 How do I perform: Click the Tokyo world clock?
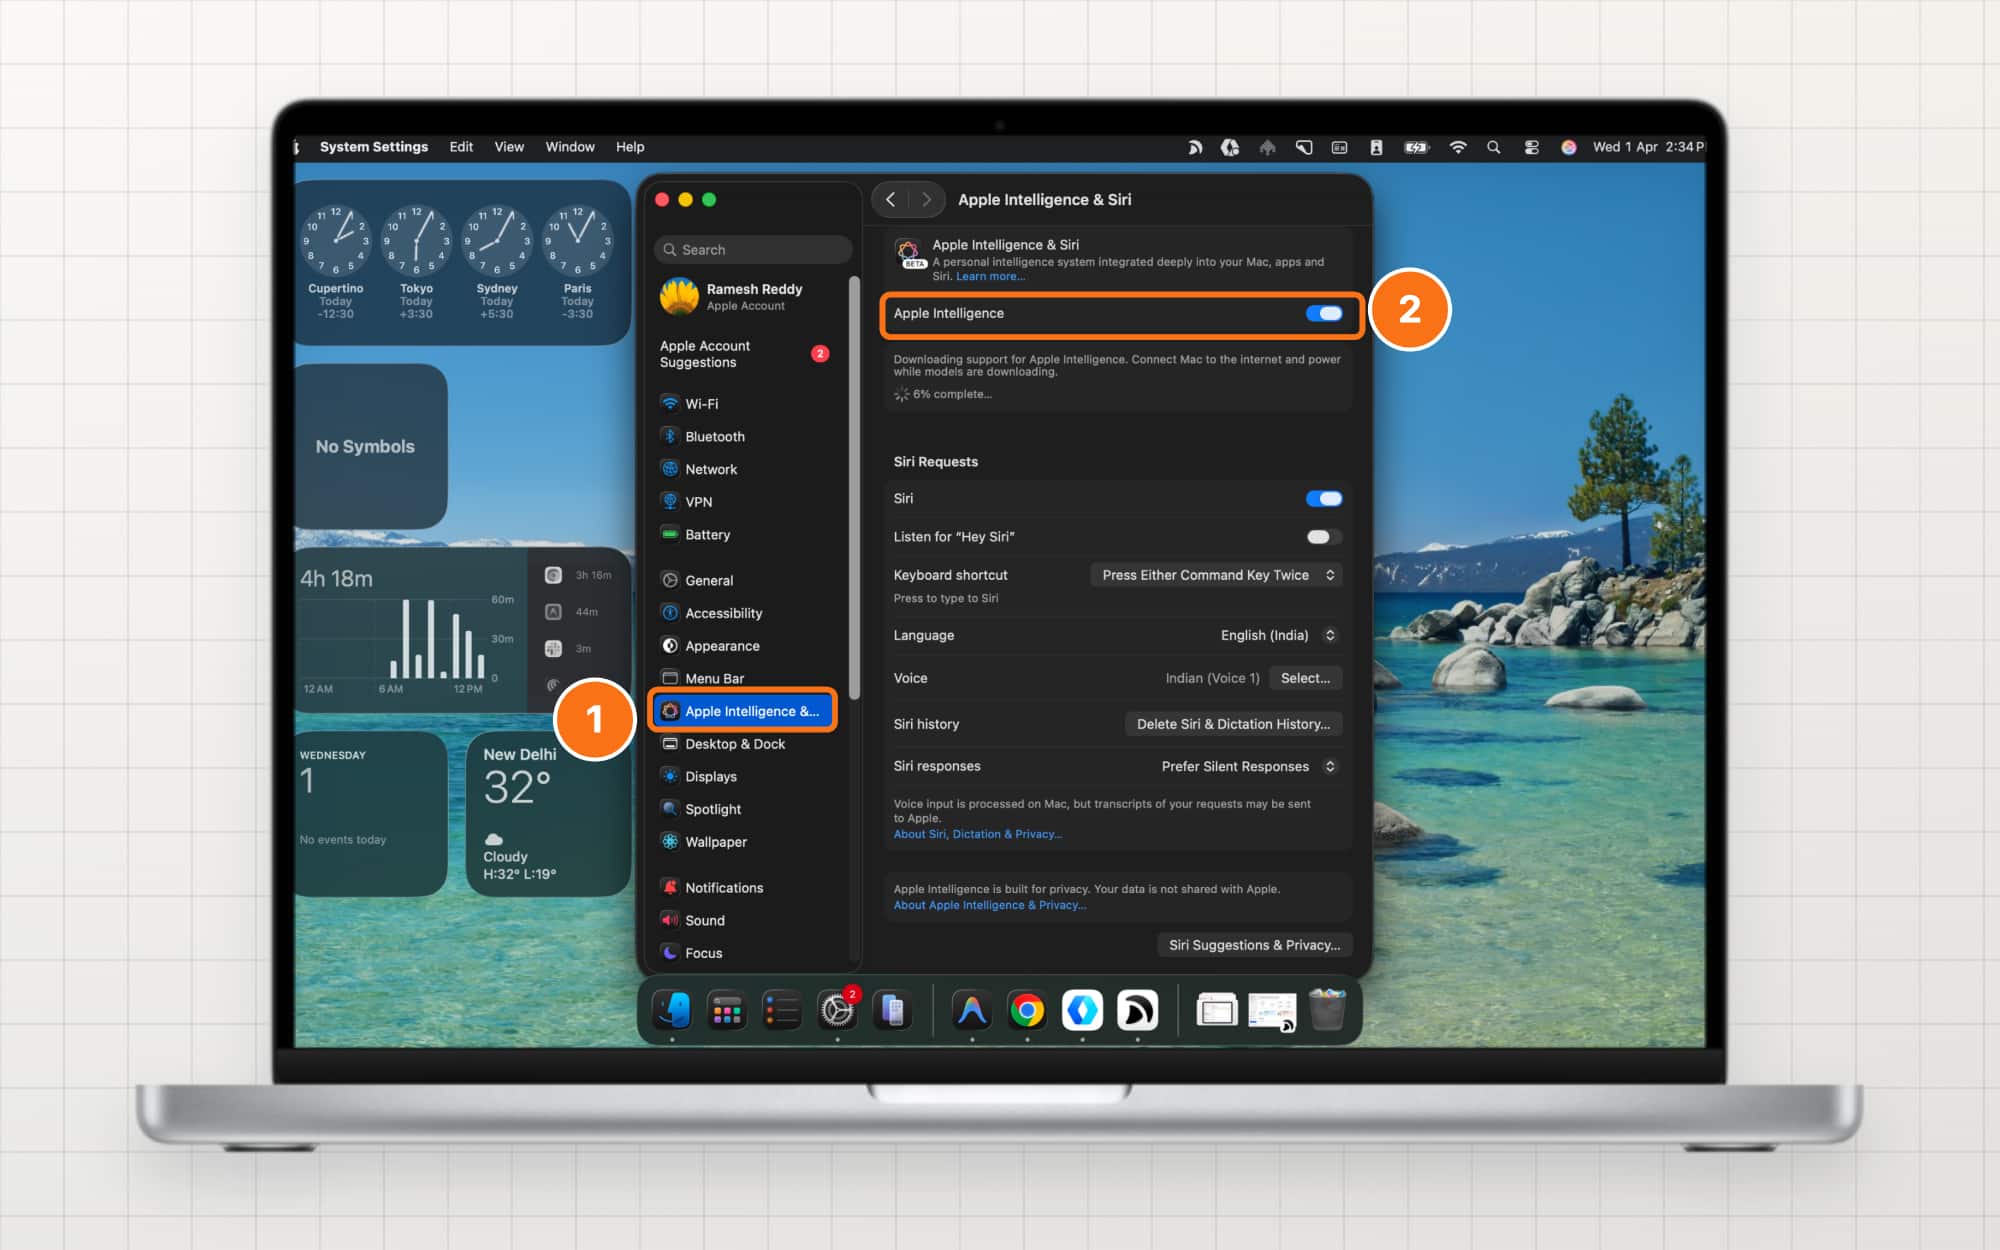point(416,263)
